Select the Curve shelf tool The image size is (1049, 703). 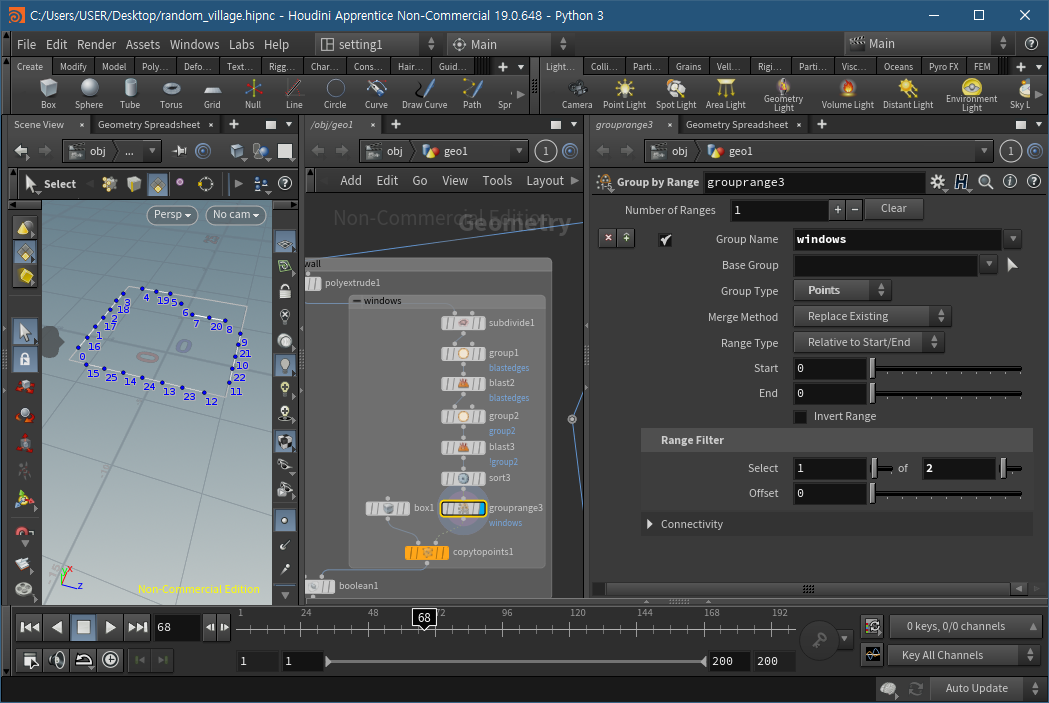[376, 93]
